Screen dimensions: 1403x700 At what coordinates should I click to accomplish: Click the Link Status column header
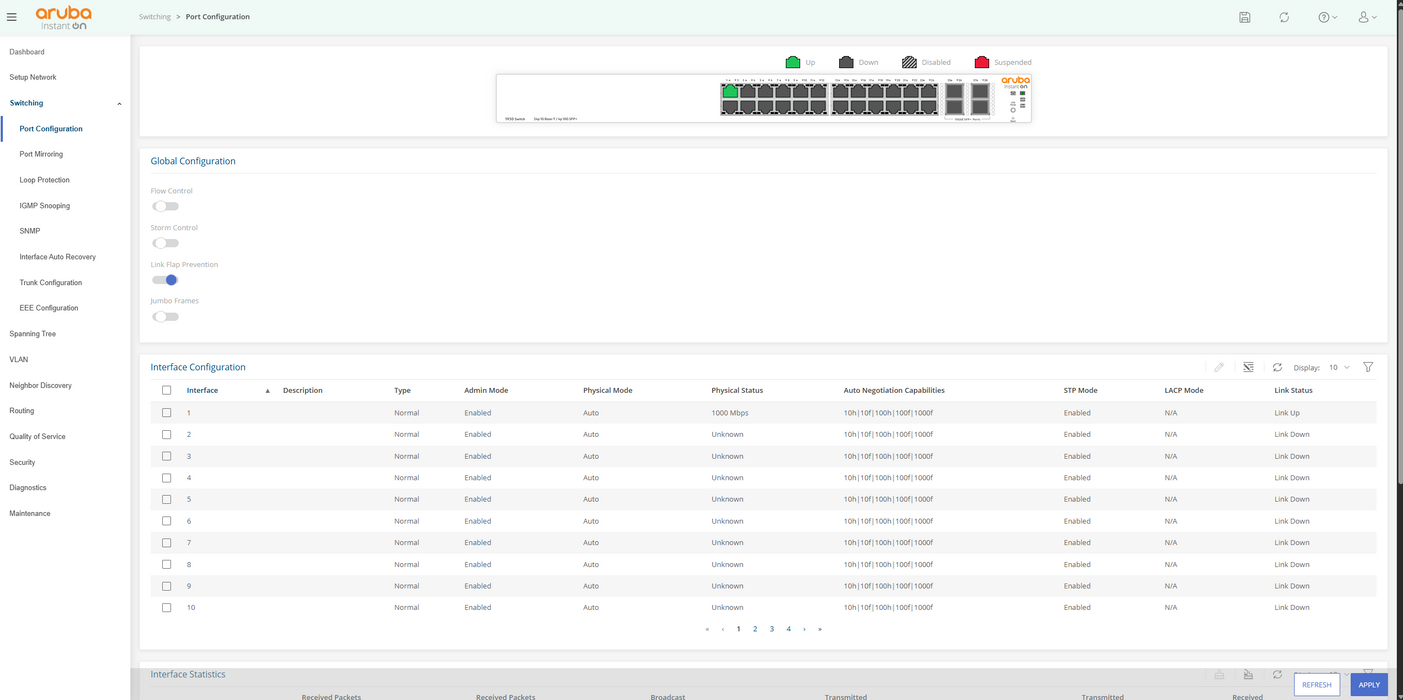pos(1293,390)
